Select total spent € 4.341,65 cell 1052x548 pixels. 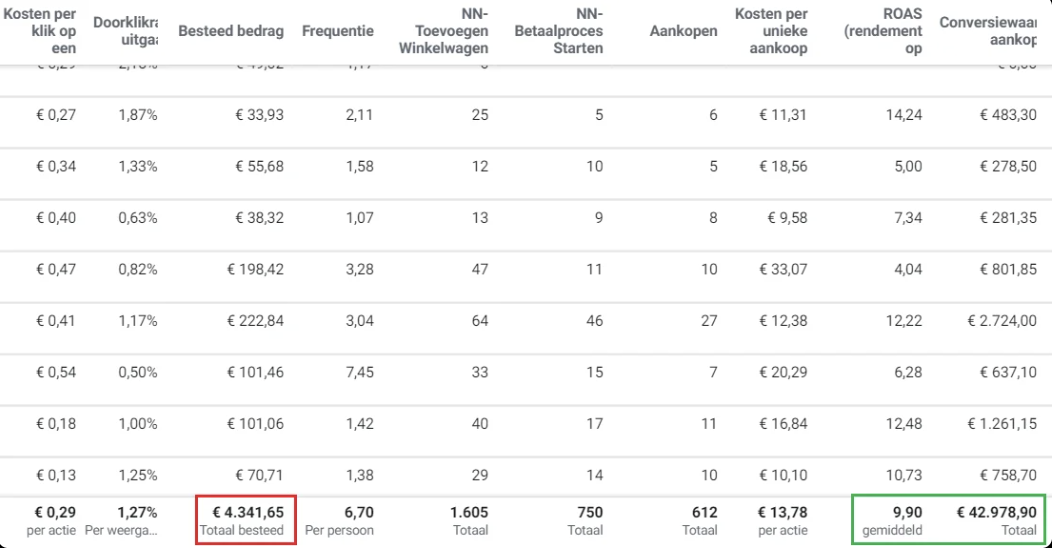(246, 520)
